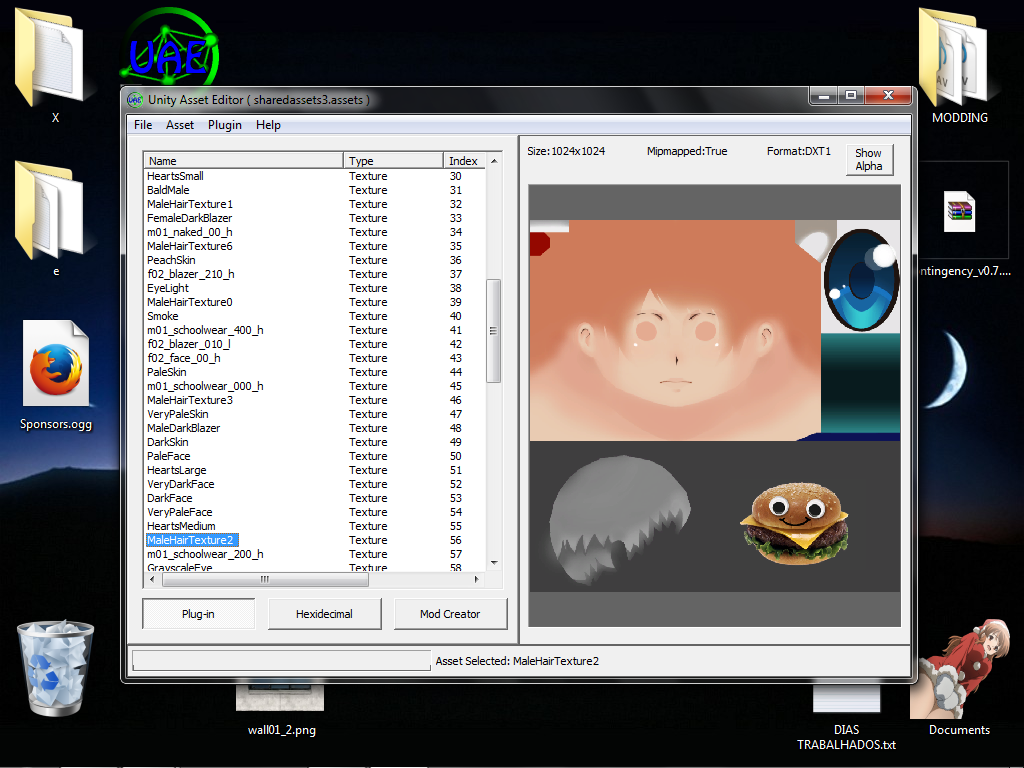1024x768 pixels.
Task: Select the highlighted MaleHairTexture2 asset
Action: pyautogui.click(x=315, y=540)
